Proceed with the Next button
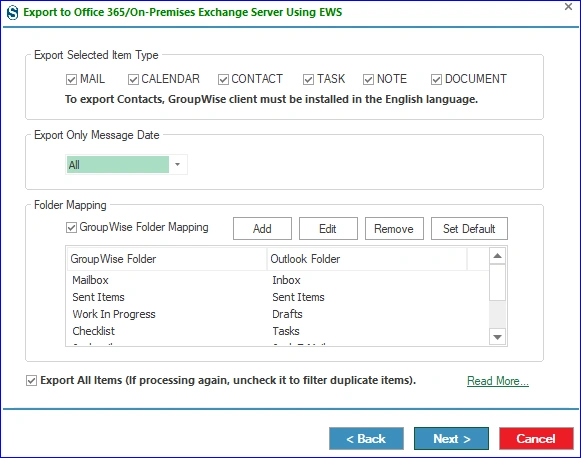Viewport: 581px width, 458px height. click(x=451, y=439)
